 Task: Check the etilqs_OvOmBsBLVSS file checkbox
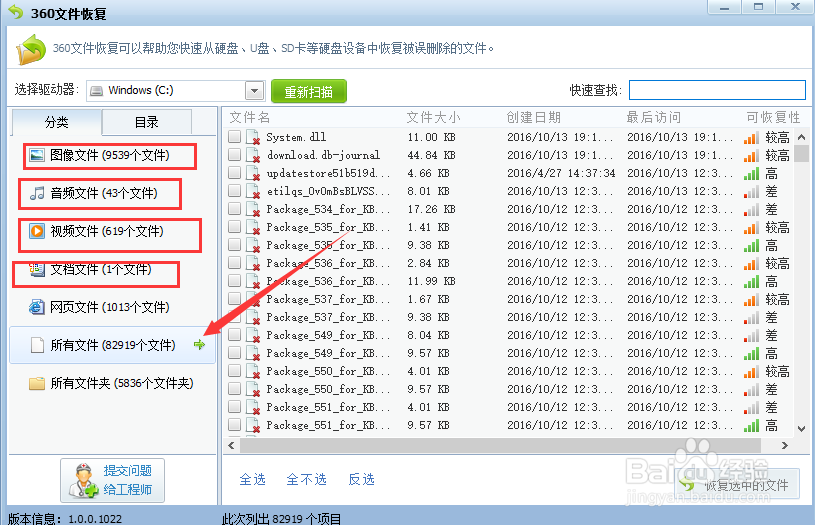[x=234, y=191]
